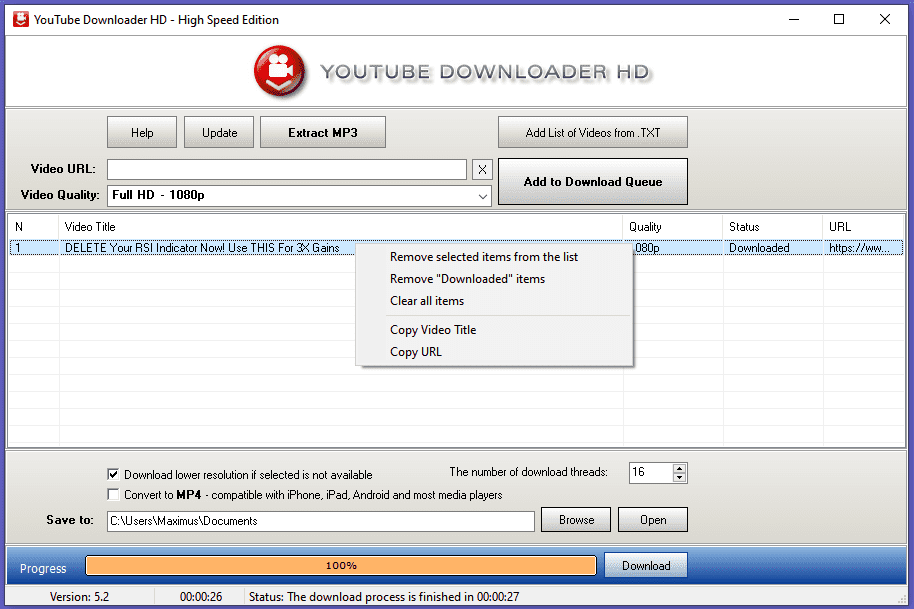Open the Help button
Image resolution: width=914 pixels, height=609 pixels.
(142, 132)
